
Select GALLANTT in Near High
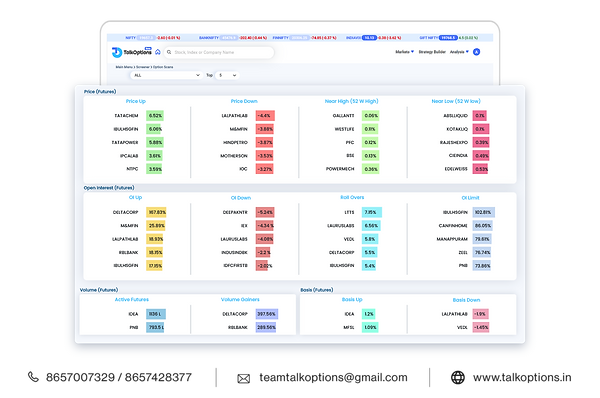click(343, 116)
